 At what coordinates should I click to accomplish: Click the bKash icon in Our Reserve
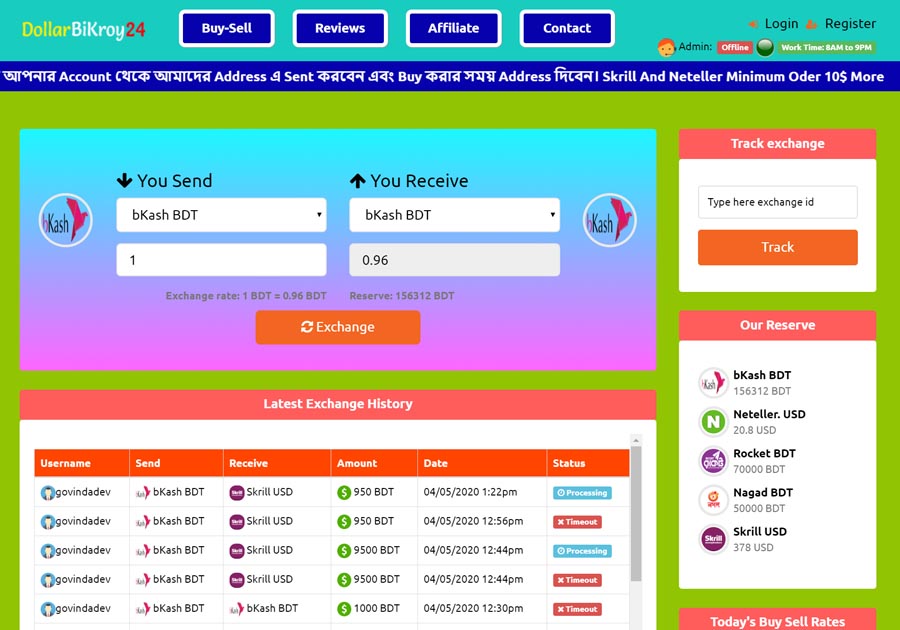pyautogui.click(x=713, y=383)
